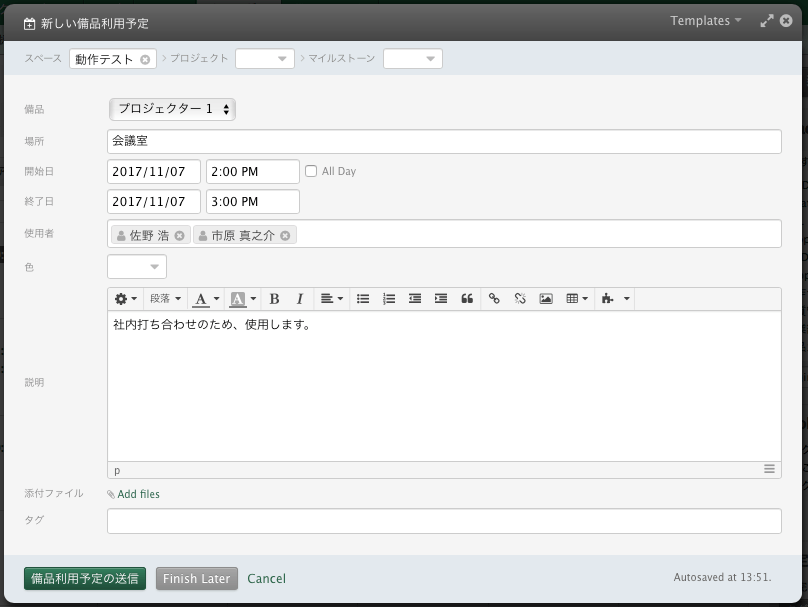Remove user 市原 真之介
The image size is (808, 607).
pos(285,235)
